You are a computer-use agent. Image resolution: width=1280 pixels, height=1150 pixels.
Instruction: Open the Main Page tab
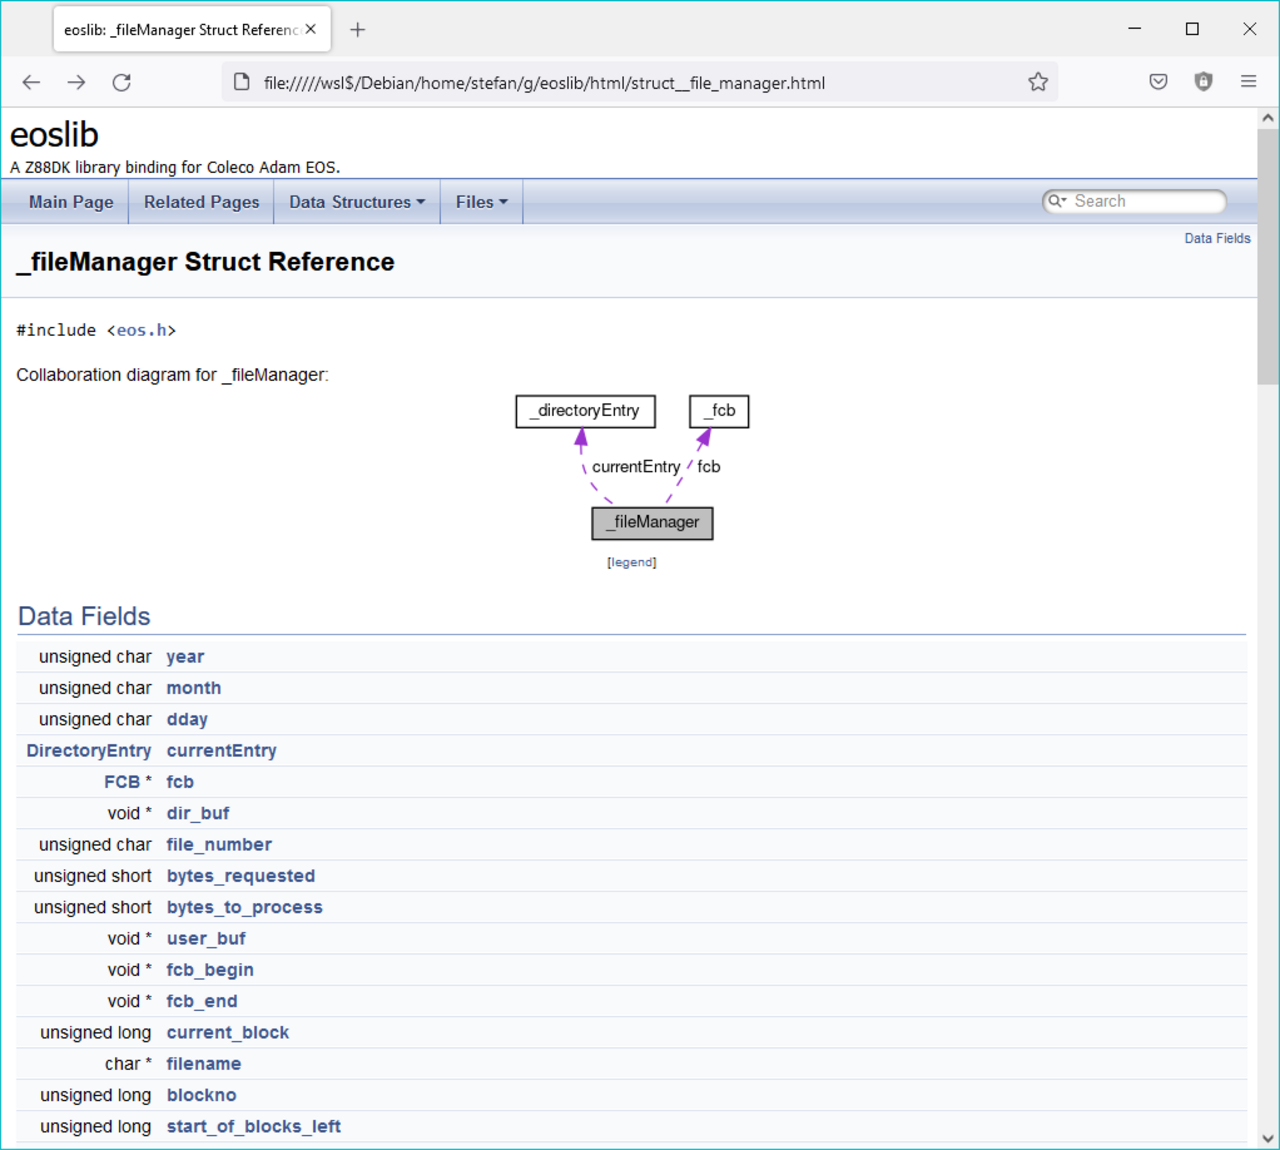[71, 202]
